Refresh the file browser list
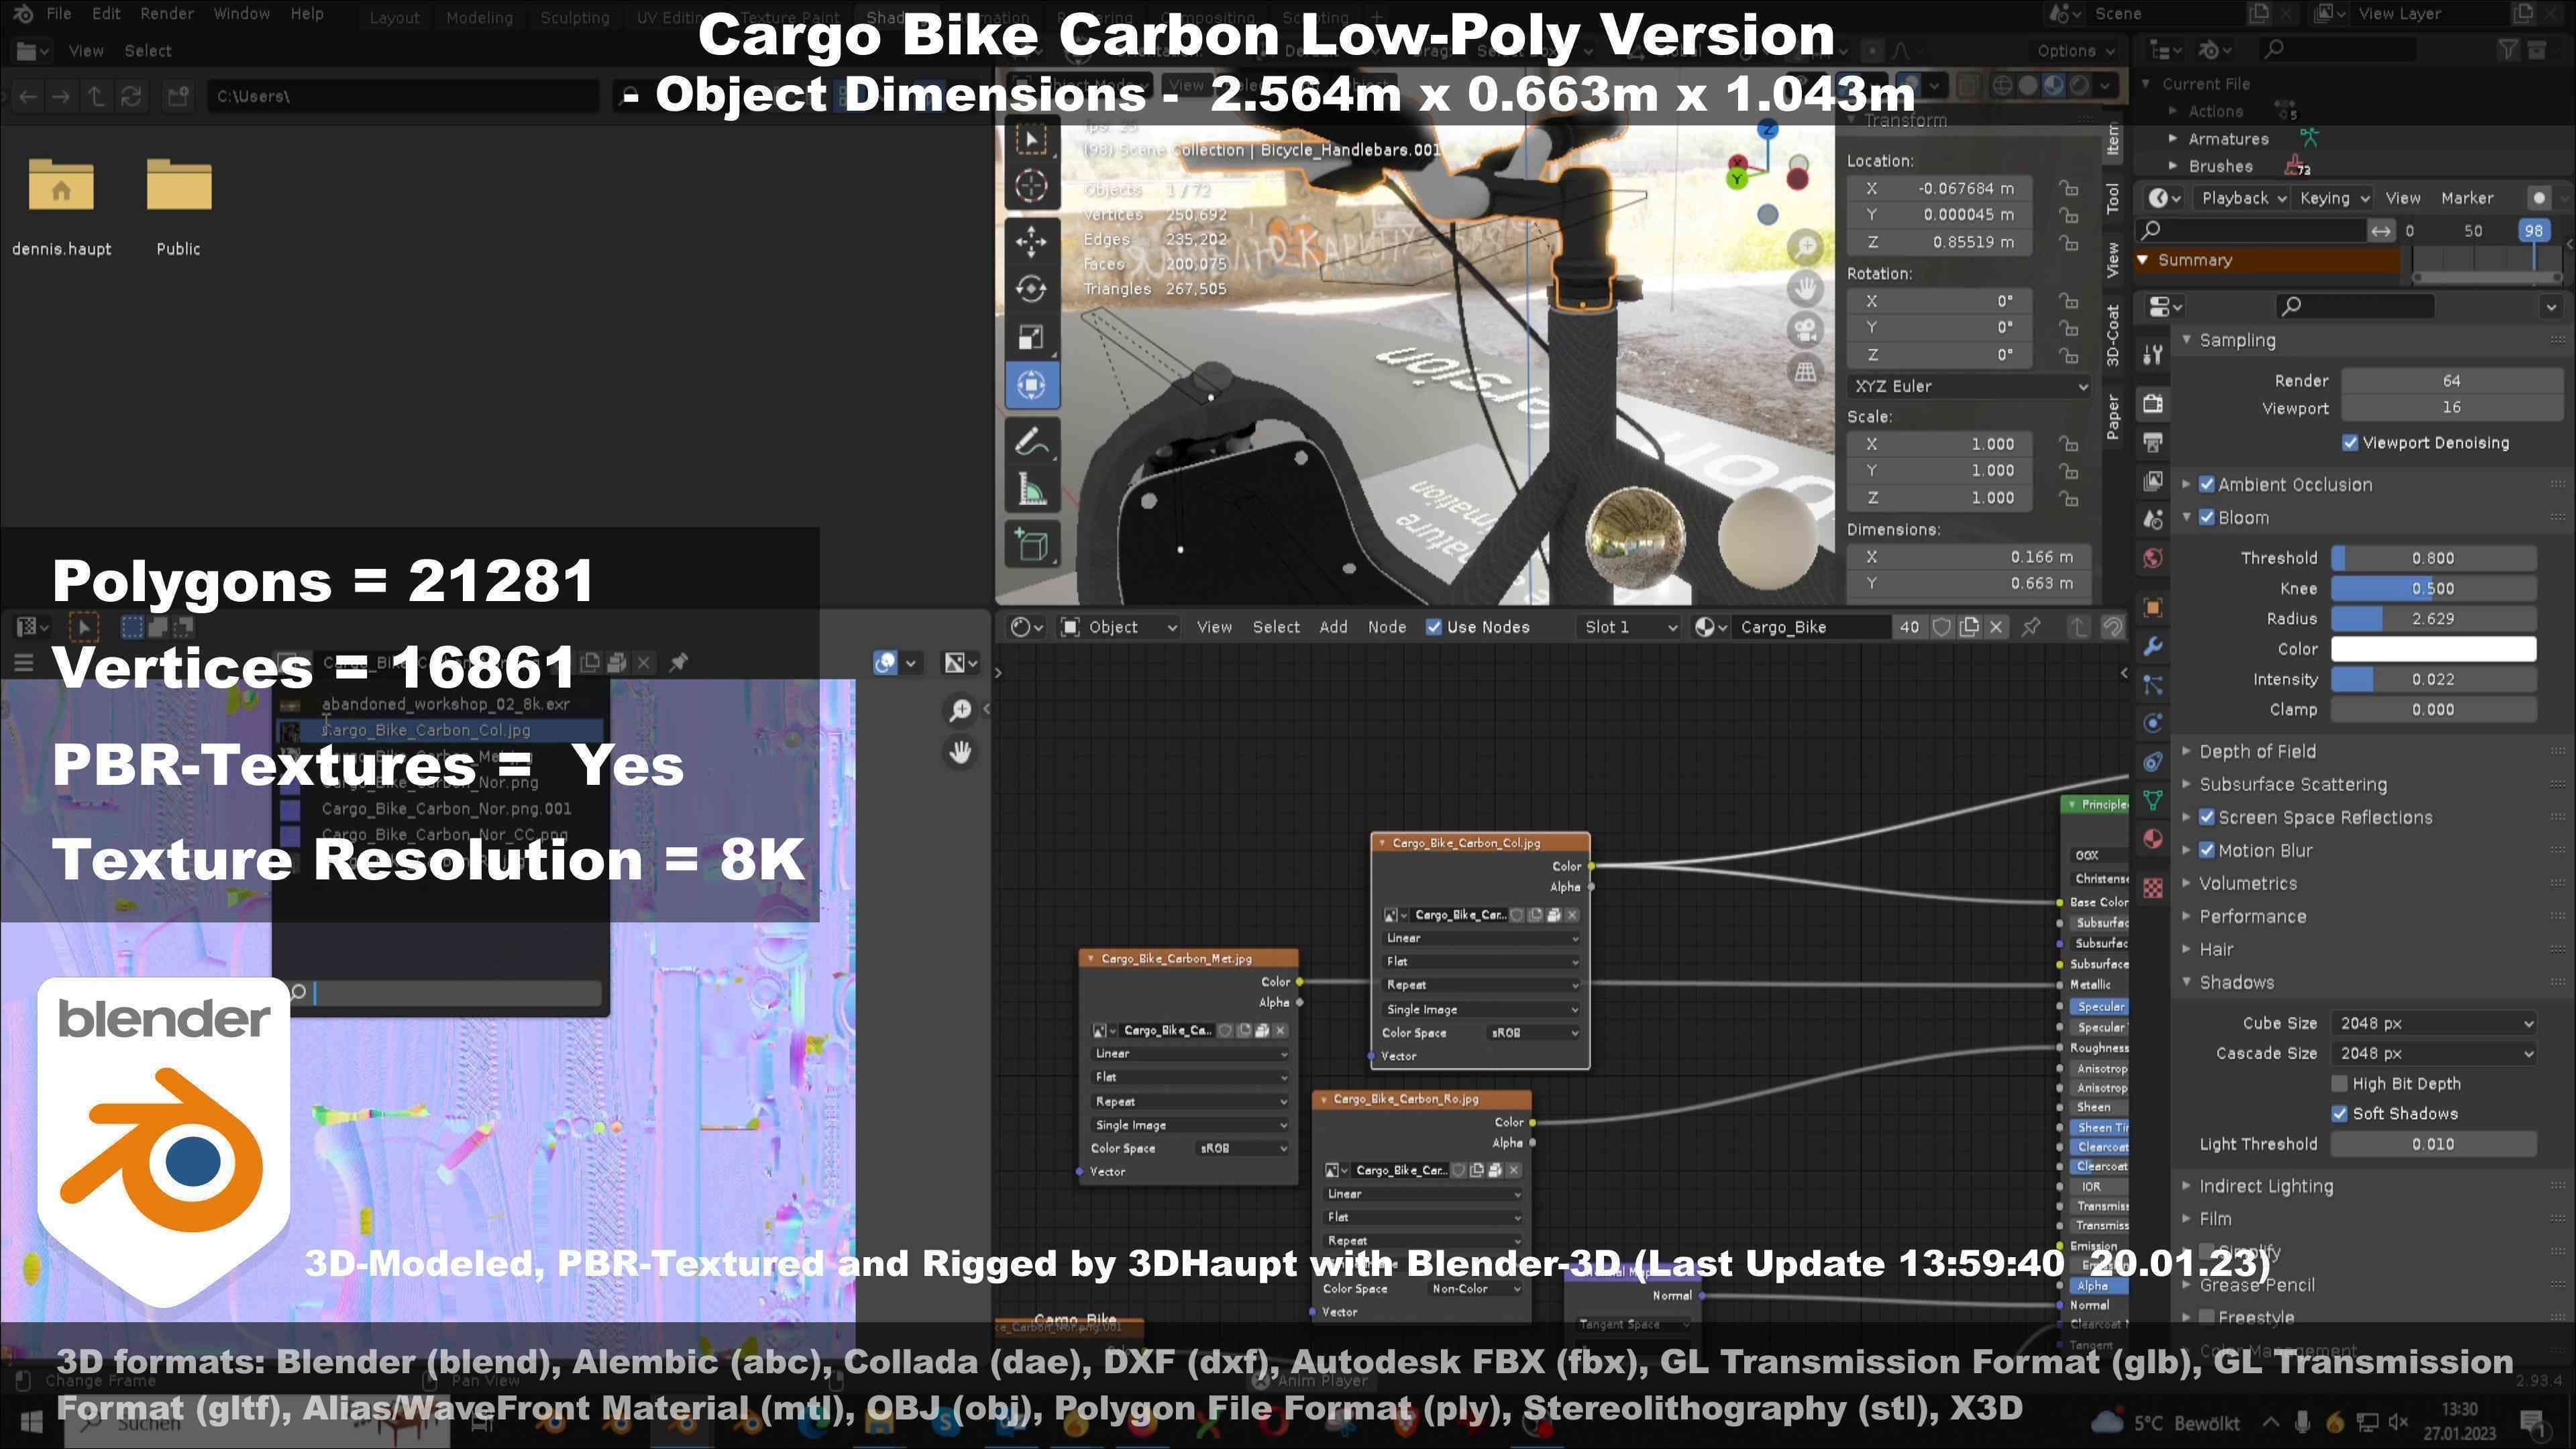 [131, 96]
